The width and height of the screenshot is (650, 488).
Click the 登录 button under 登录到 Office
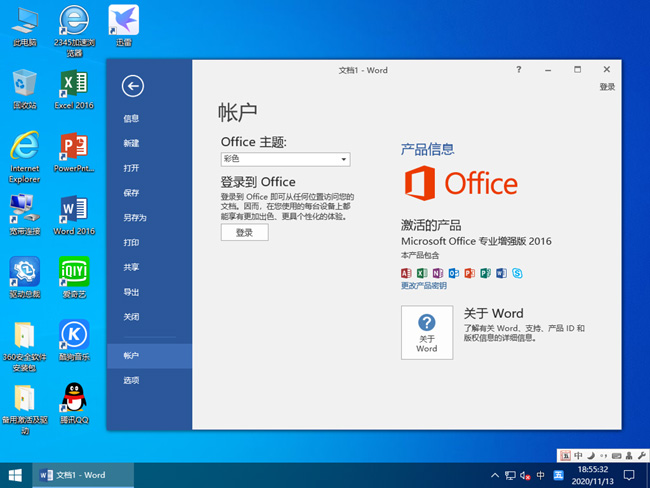point(245,232)
